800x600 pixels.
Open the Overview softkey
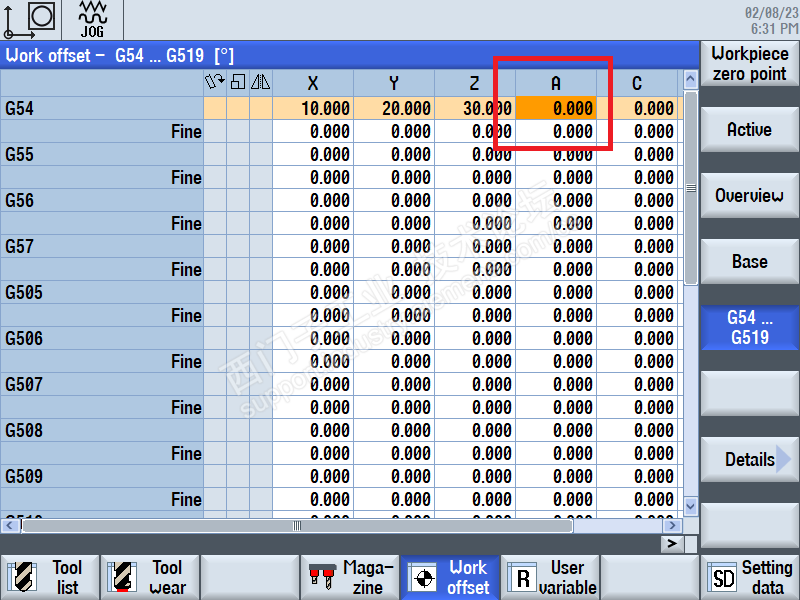[x=749, y=195]
